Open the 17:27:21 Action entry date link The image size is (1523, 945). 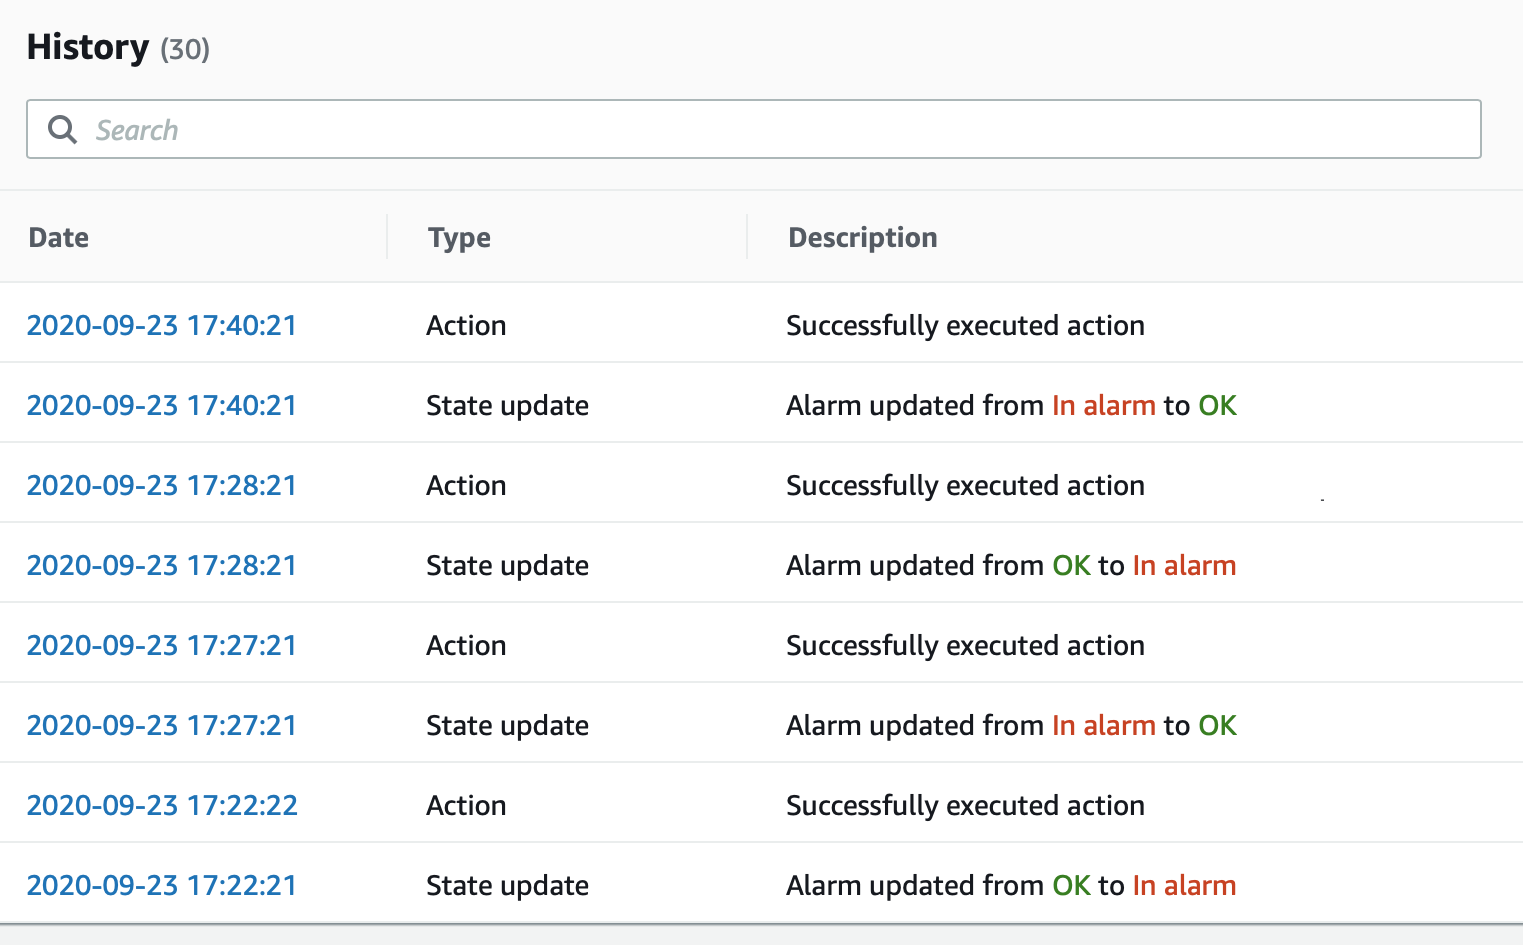161,646
